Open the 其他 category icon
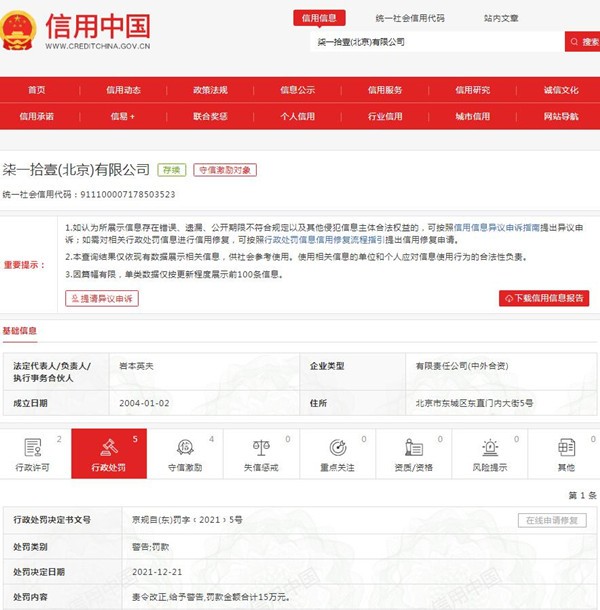The height and width of the screenshot is (610, 600). click(x=566, y=447)
